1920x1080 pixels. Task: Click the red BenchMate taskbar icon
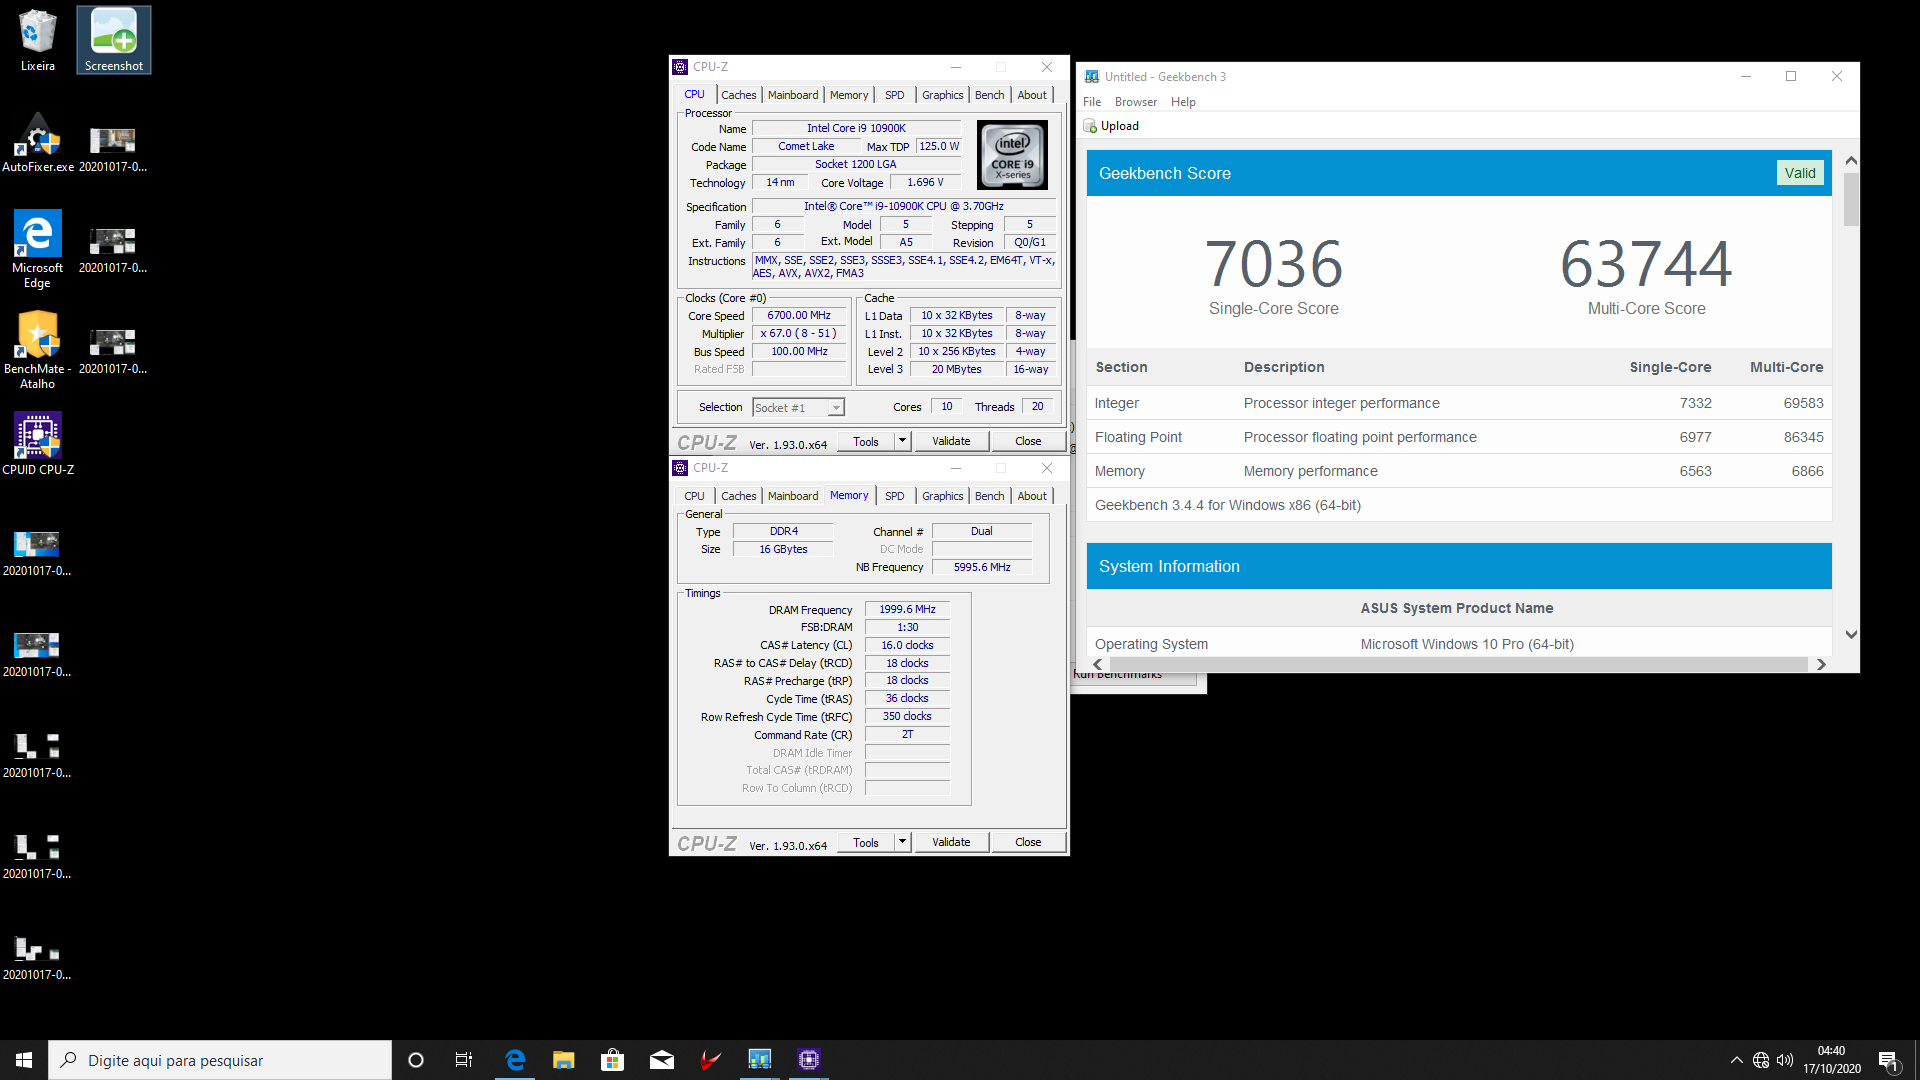point(711,1060)
